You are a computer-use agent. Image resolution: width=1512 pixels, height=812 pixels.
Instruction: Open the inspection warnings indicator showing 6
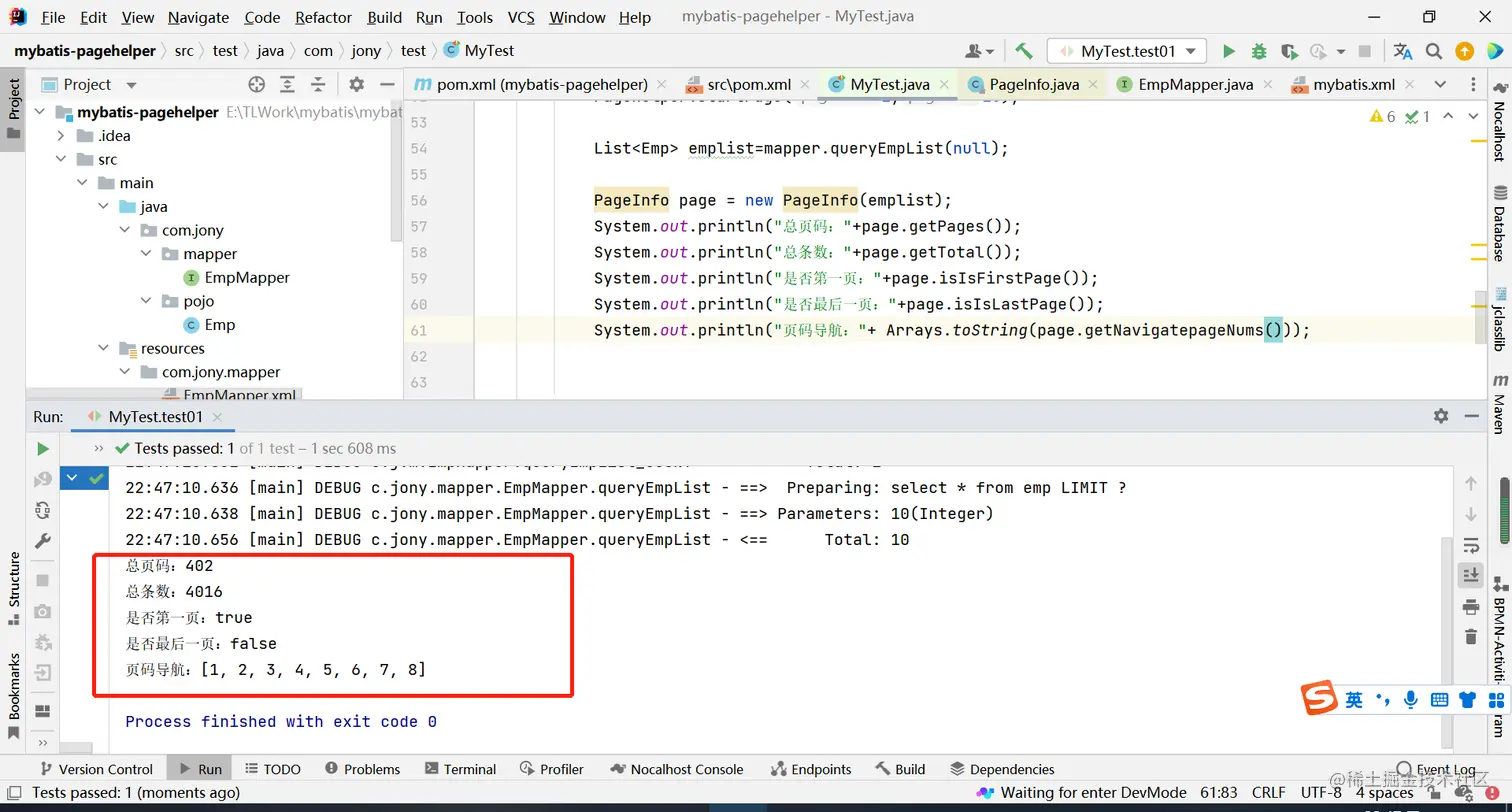(1382, 117)
